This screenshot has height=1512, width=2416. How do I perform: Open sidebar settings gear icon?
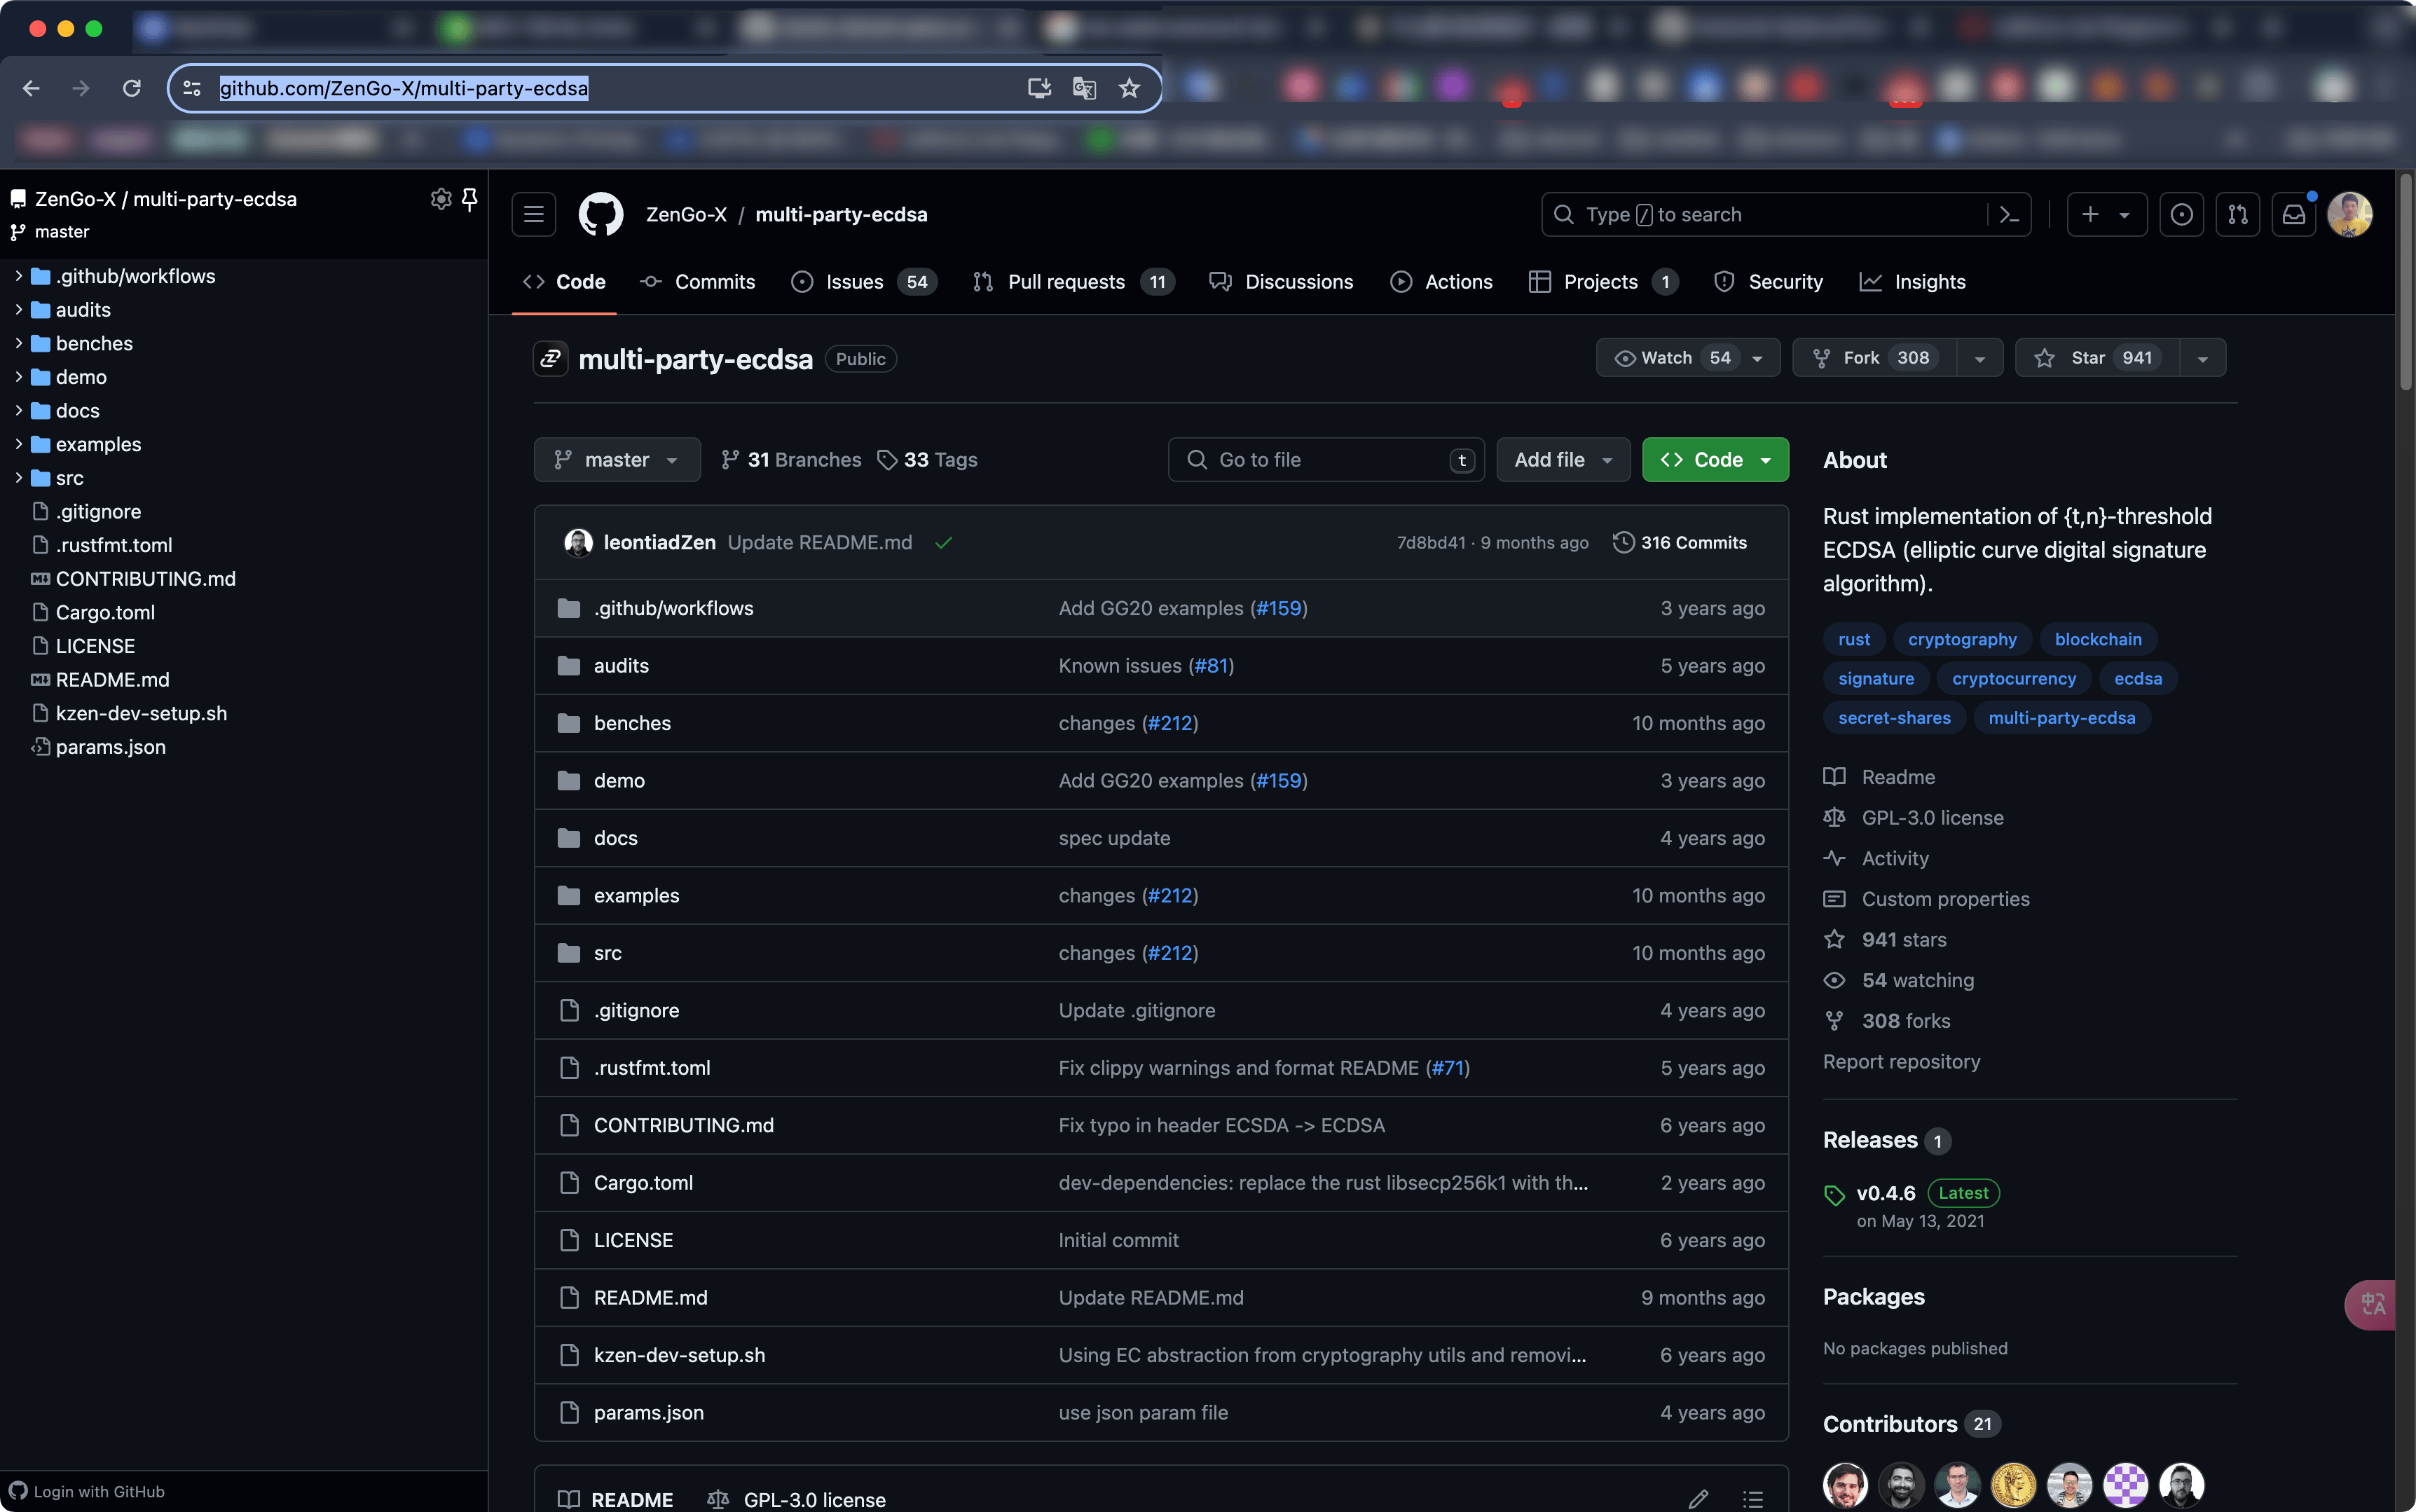tap(440, 199)
